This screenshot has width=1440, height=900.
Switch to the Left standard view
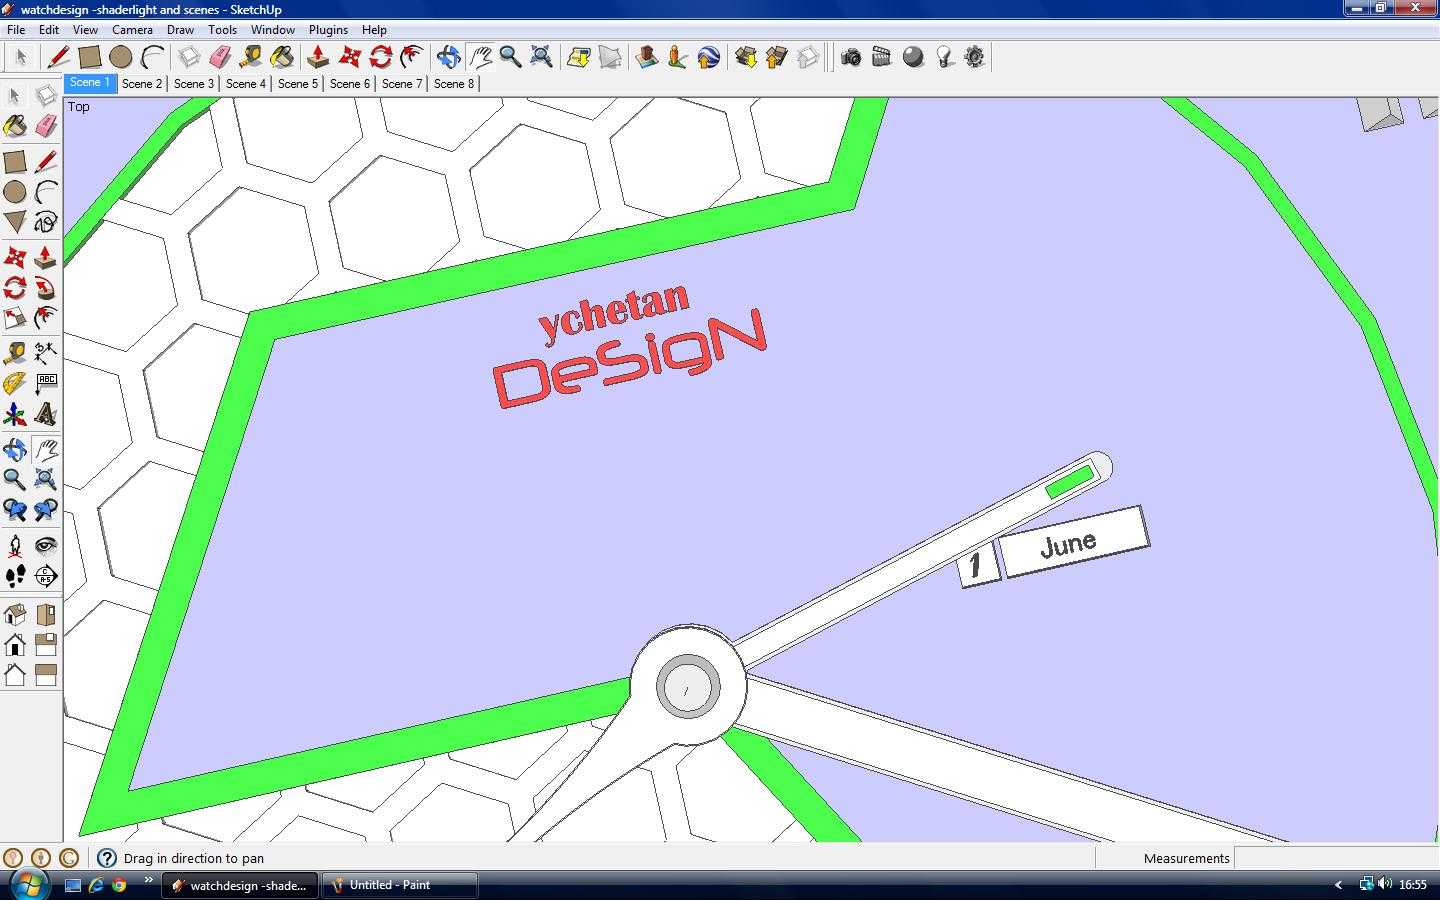pyautogui.click(x=45, y=675)
